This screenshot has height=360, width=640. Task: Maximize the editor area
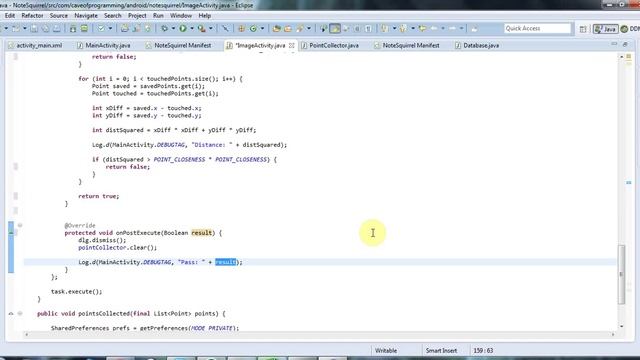625,44
